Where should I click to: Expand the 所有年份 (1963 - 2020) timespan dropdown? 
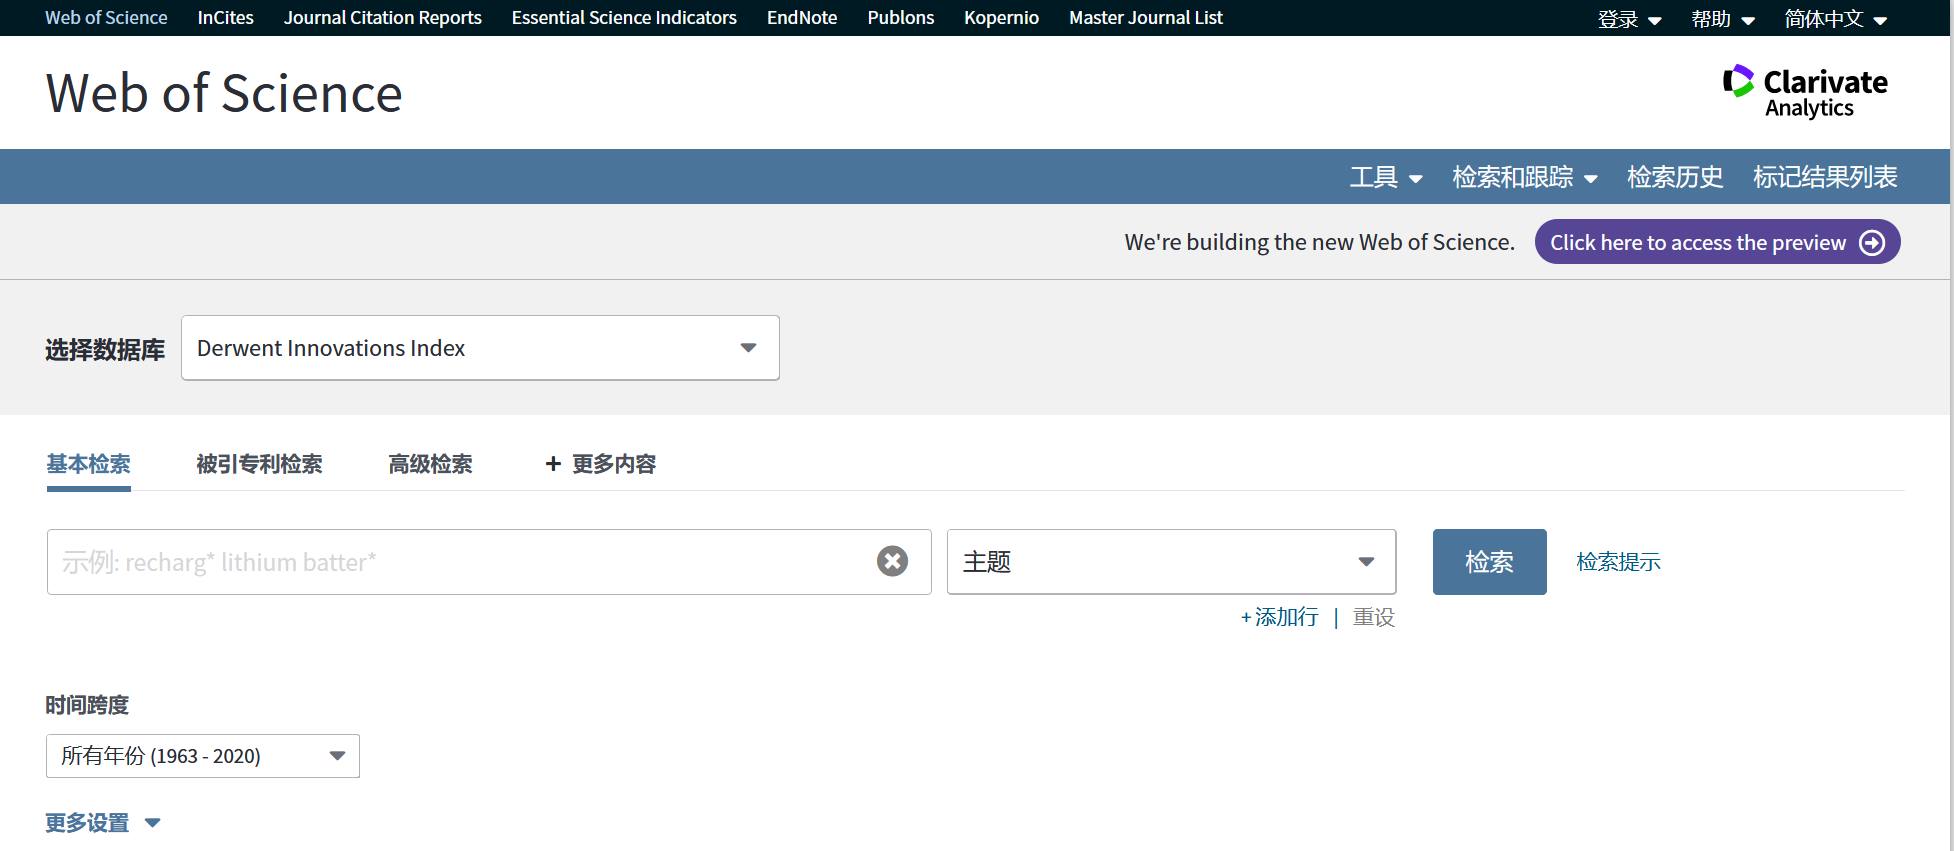(x=203, y=756)
